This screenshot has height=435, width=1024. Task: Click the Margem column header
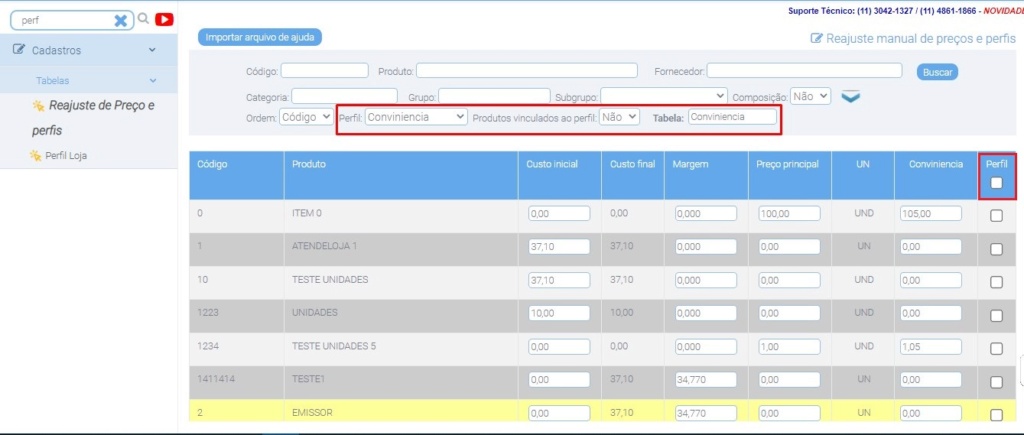690,165
